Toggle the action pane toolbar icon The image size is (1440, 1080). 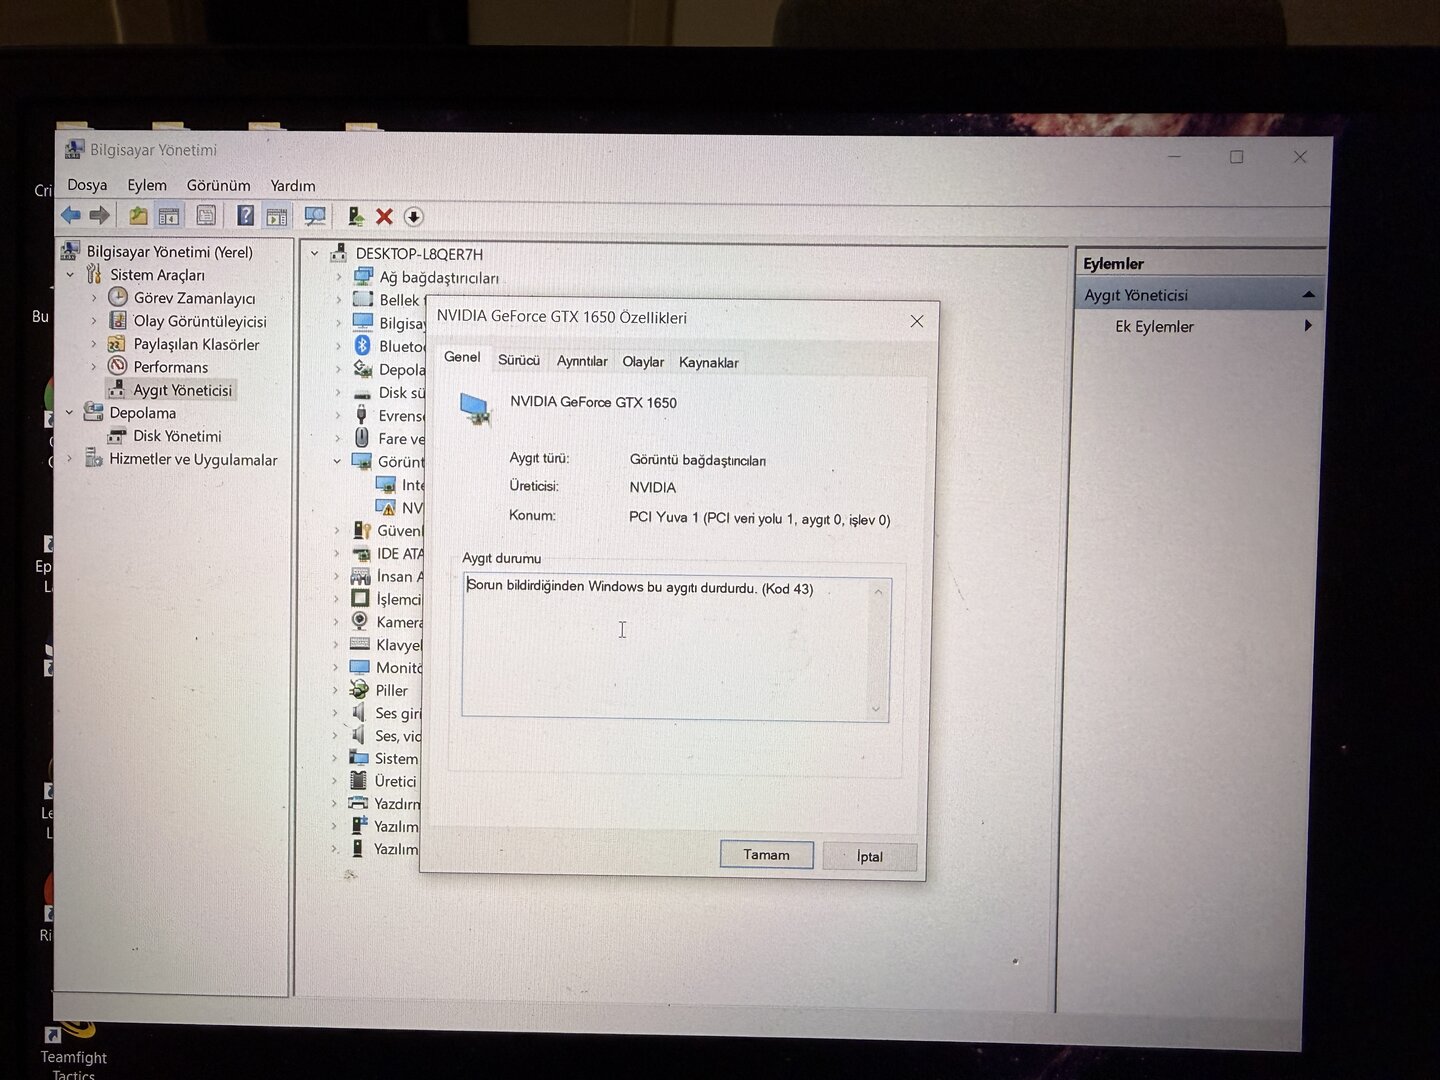277,216
